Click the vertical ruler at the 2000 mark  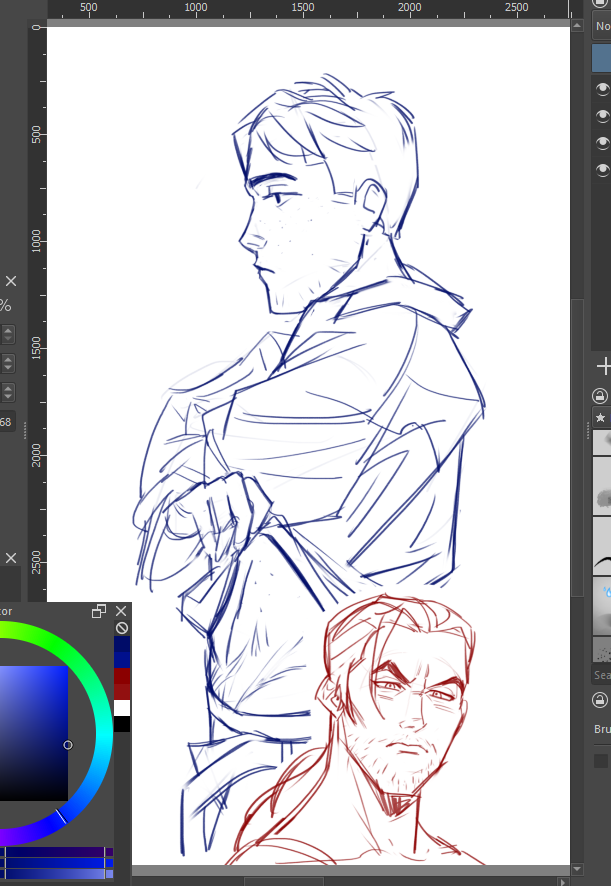point(37,455)
